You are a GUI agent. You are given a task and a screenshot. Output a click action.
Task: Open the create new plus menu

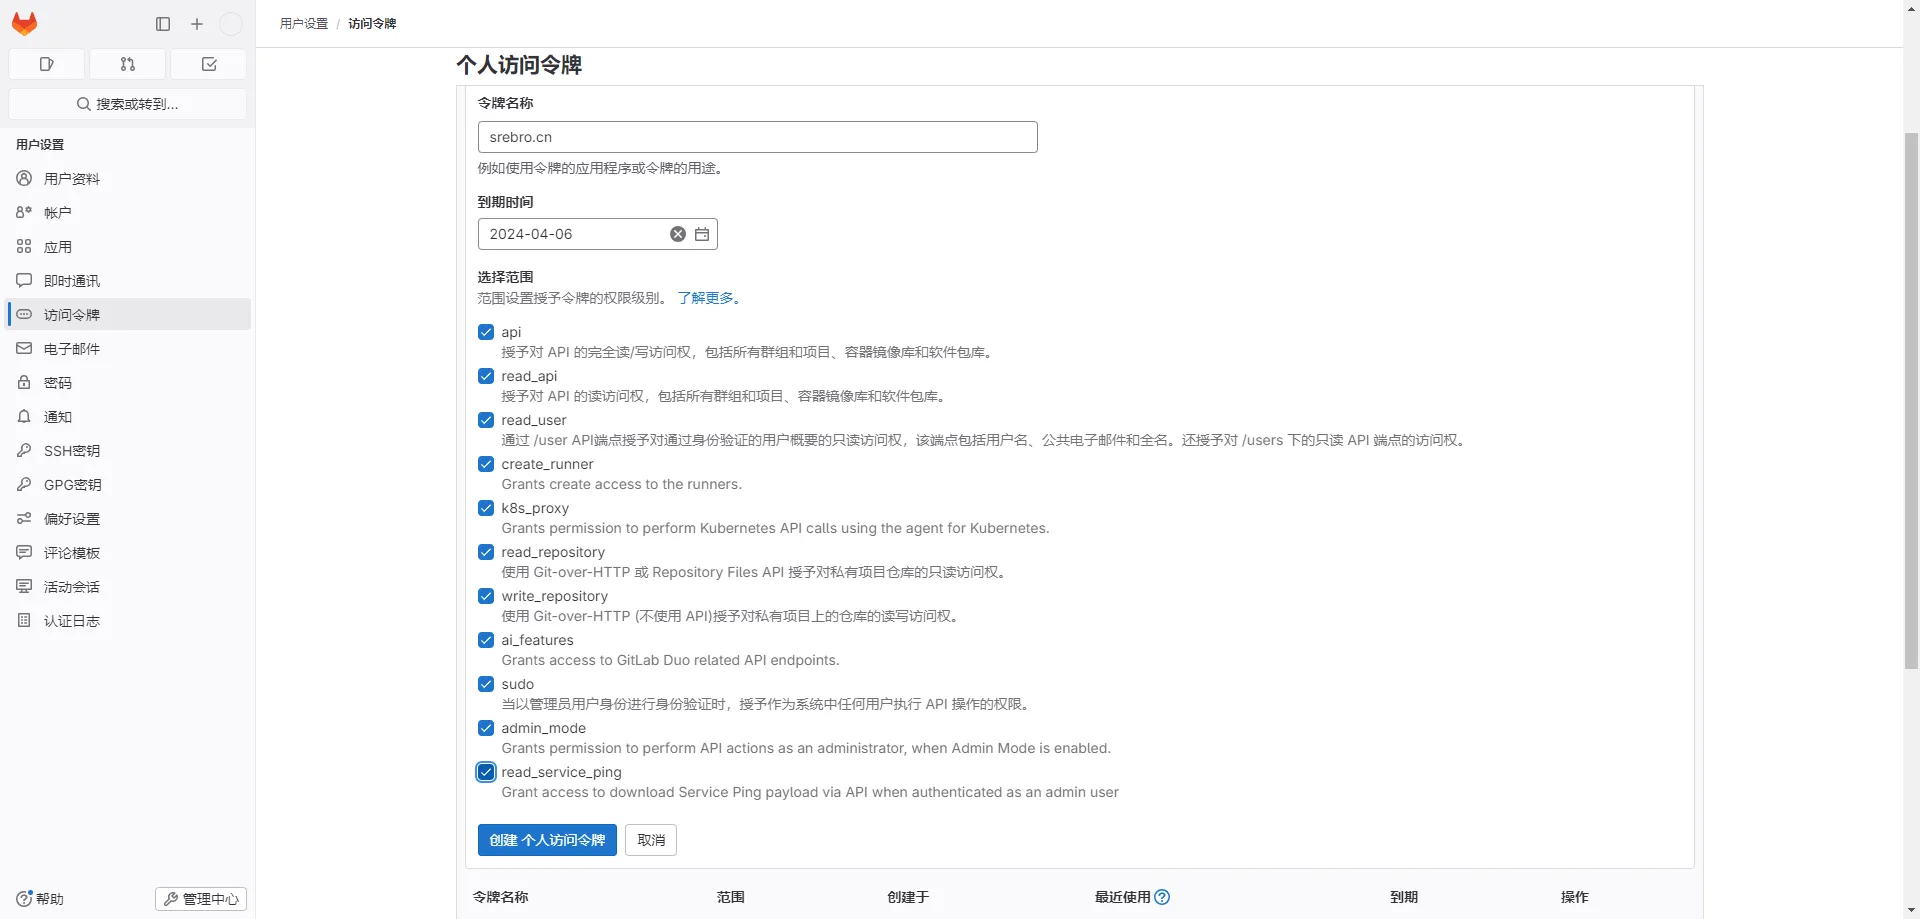pos(197,24)
